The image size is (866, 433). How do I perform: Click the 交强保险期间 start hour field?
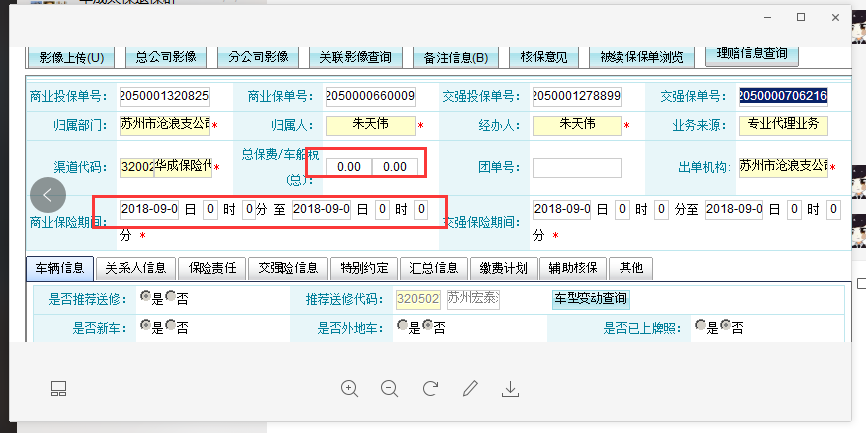click(x=622, y=209)
